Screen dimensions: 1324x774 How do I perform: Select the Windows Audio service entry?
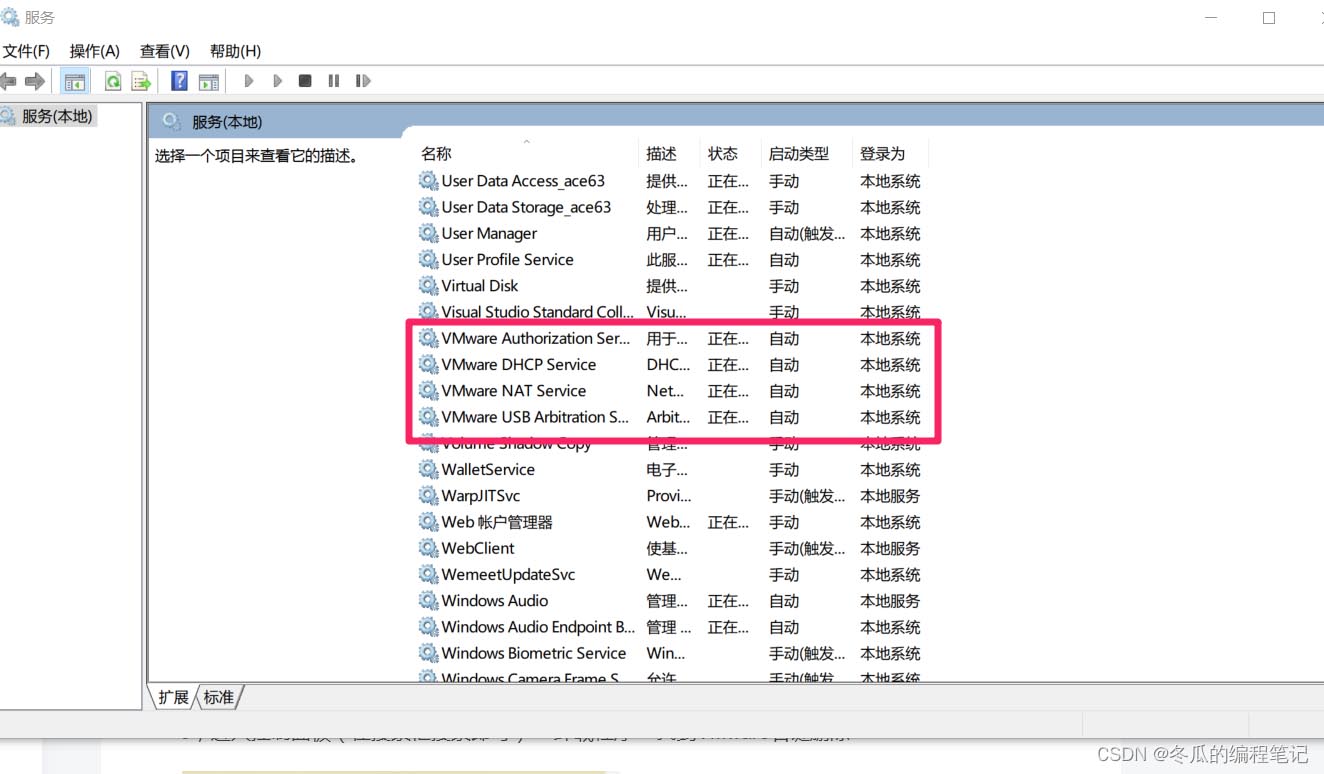pos(494,601)
